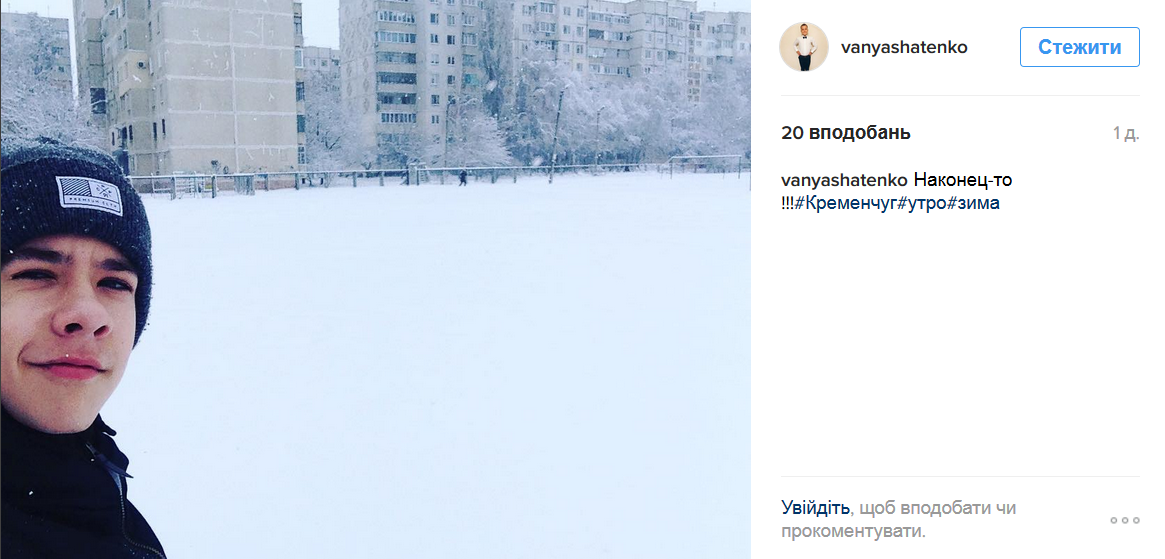Open the vanyashatenko profile from header username

pos(904,47)
